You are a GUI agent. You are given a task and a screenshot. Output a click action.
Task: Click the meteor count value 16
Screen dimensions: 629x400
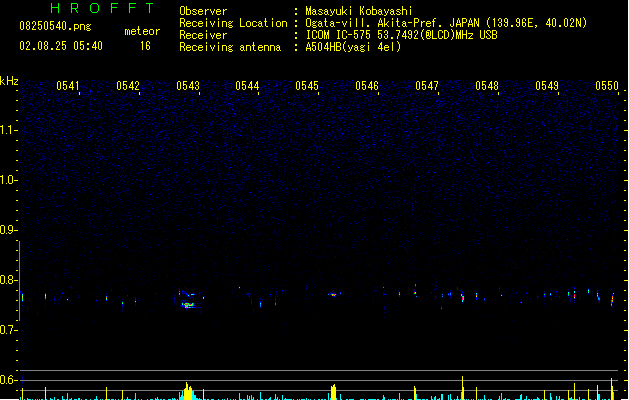(x=145, y=46)
